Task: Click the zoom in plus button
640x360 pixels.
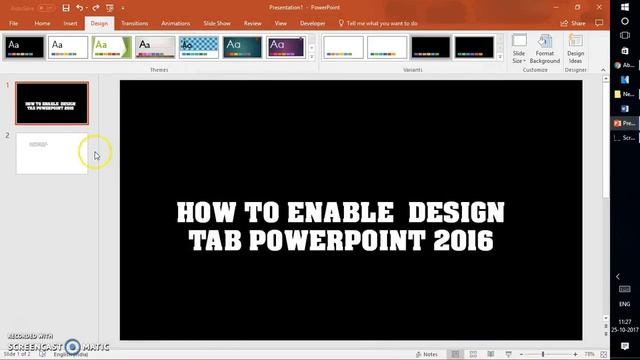Action: coord(576,354)
